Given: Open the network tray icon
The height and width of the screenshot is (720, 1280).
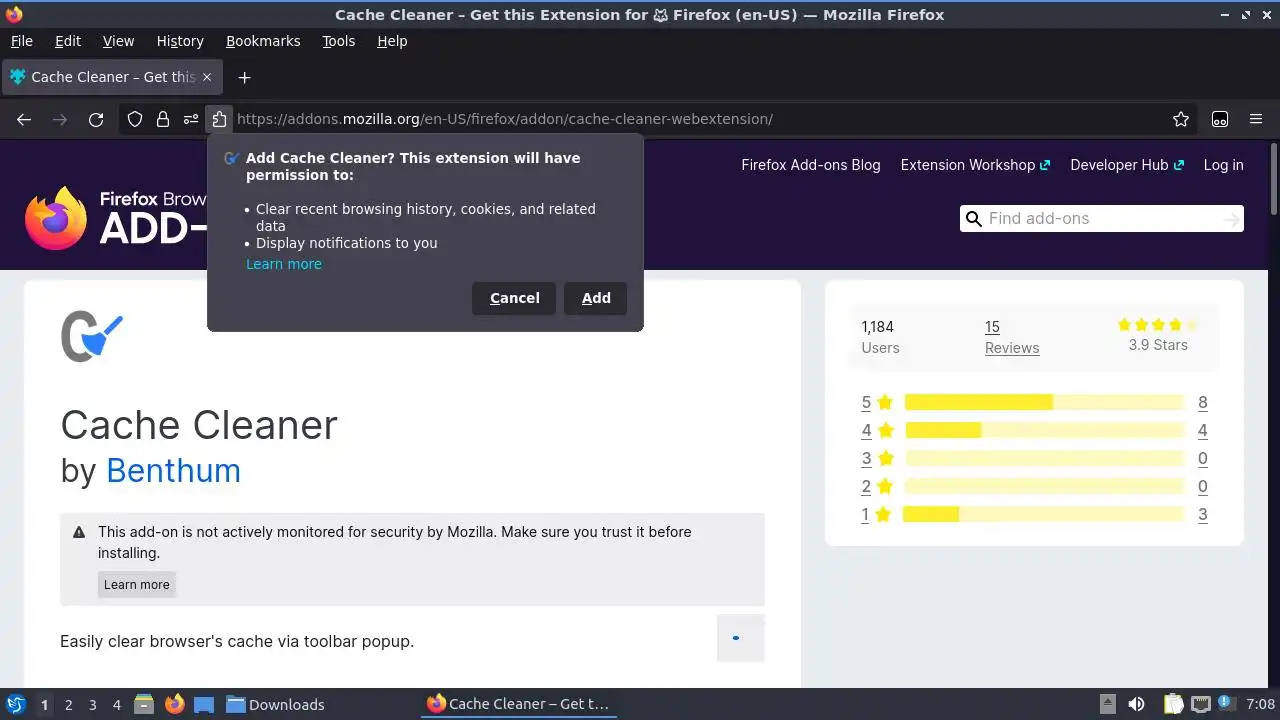Looking at the screenshot, I should point(1201,704).
